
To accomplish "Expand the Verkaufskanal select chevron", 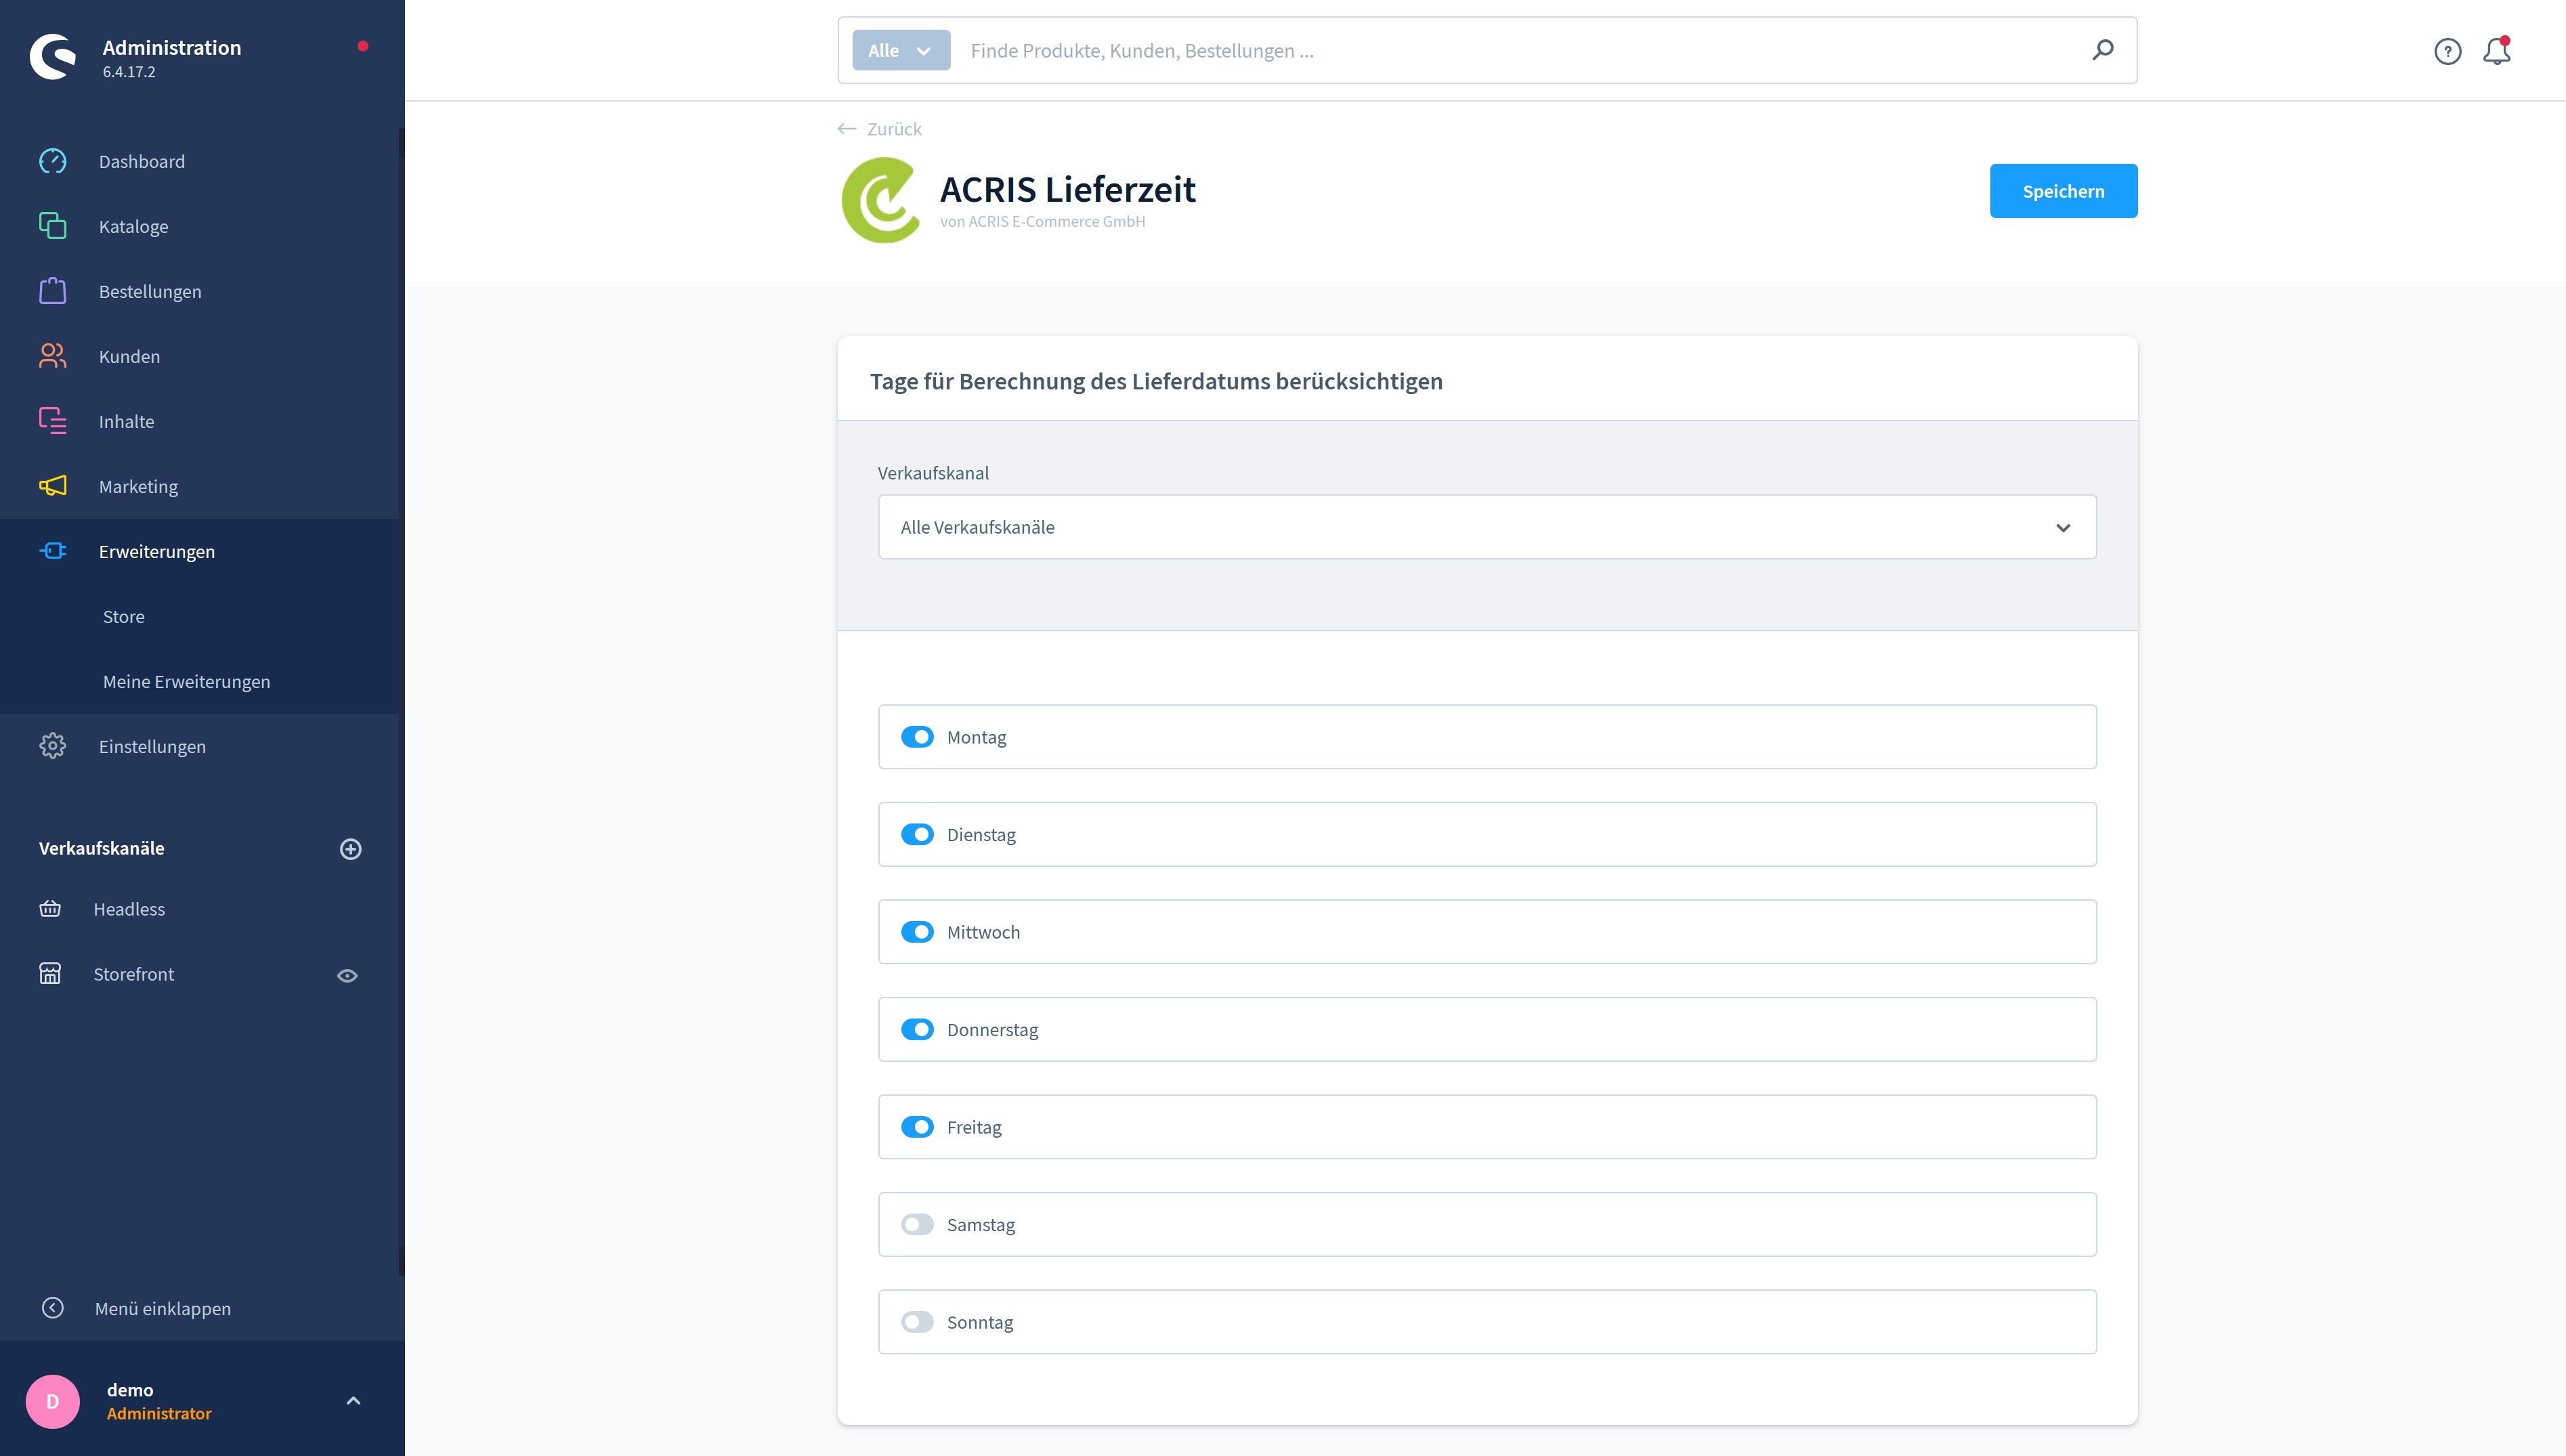I will [2062, 528].
